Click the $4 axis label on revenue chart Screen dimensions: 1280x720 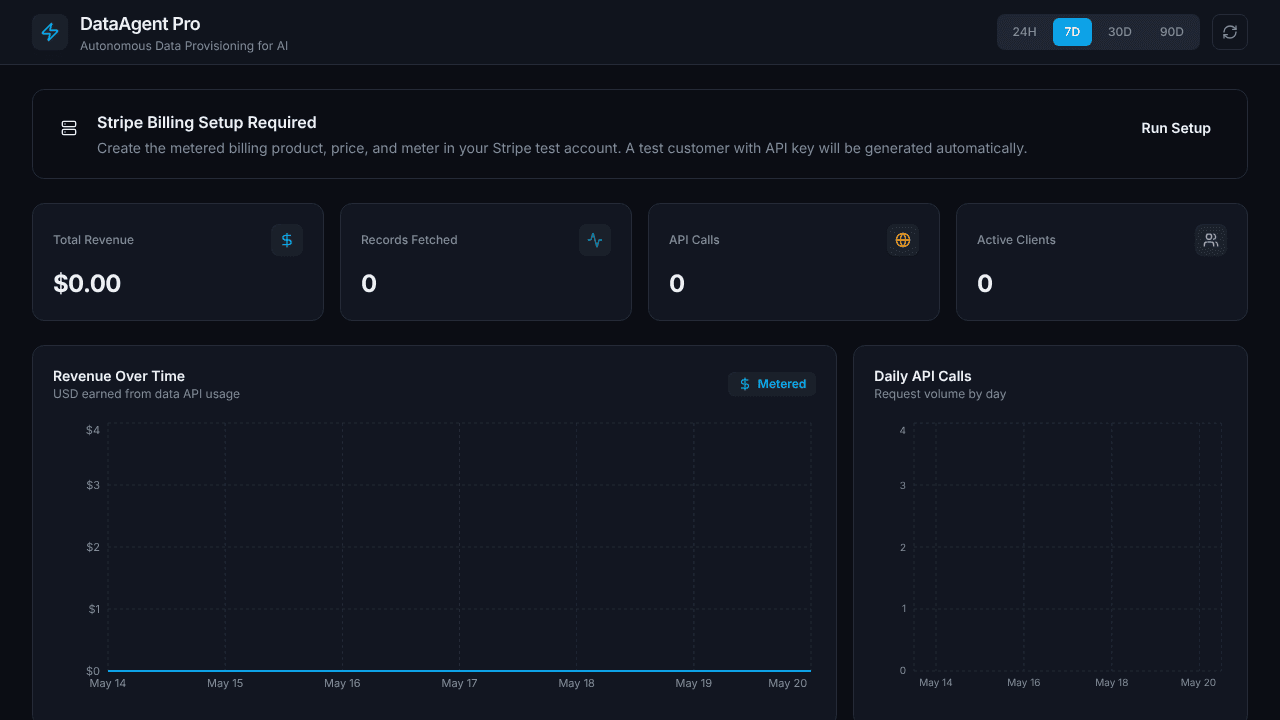click(93, 430)
